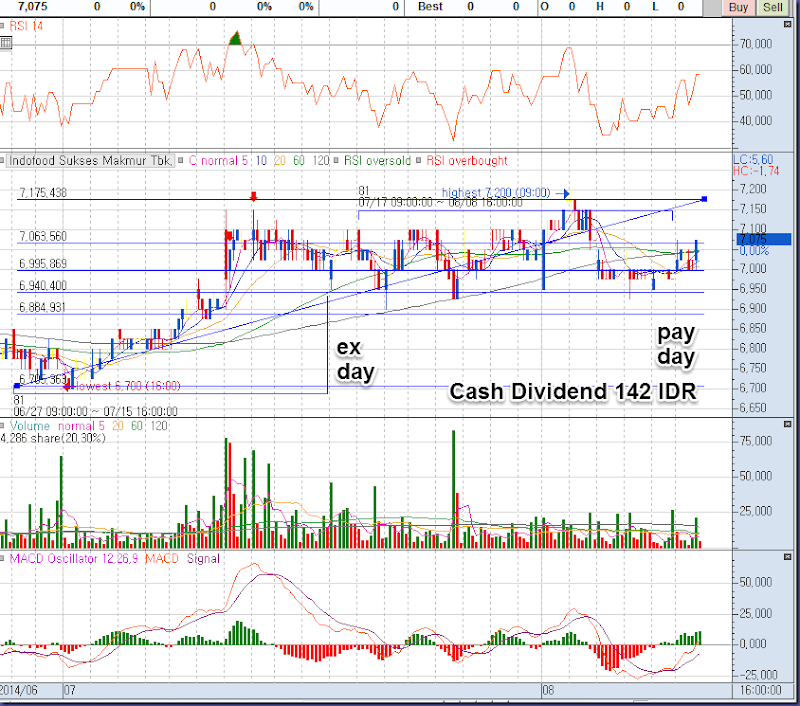Click the 08 month marker on time axis

click(x=548, y=691)
